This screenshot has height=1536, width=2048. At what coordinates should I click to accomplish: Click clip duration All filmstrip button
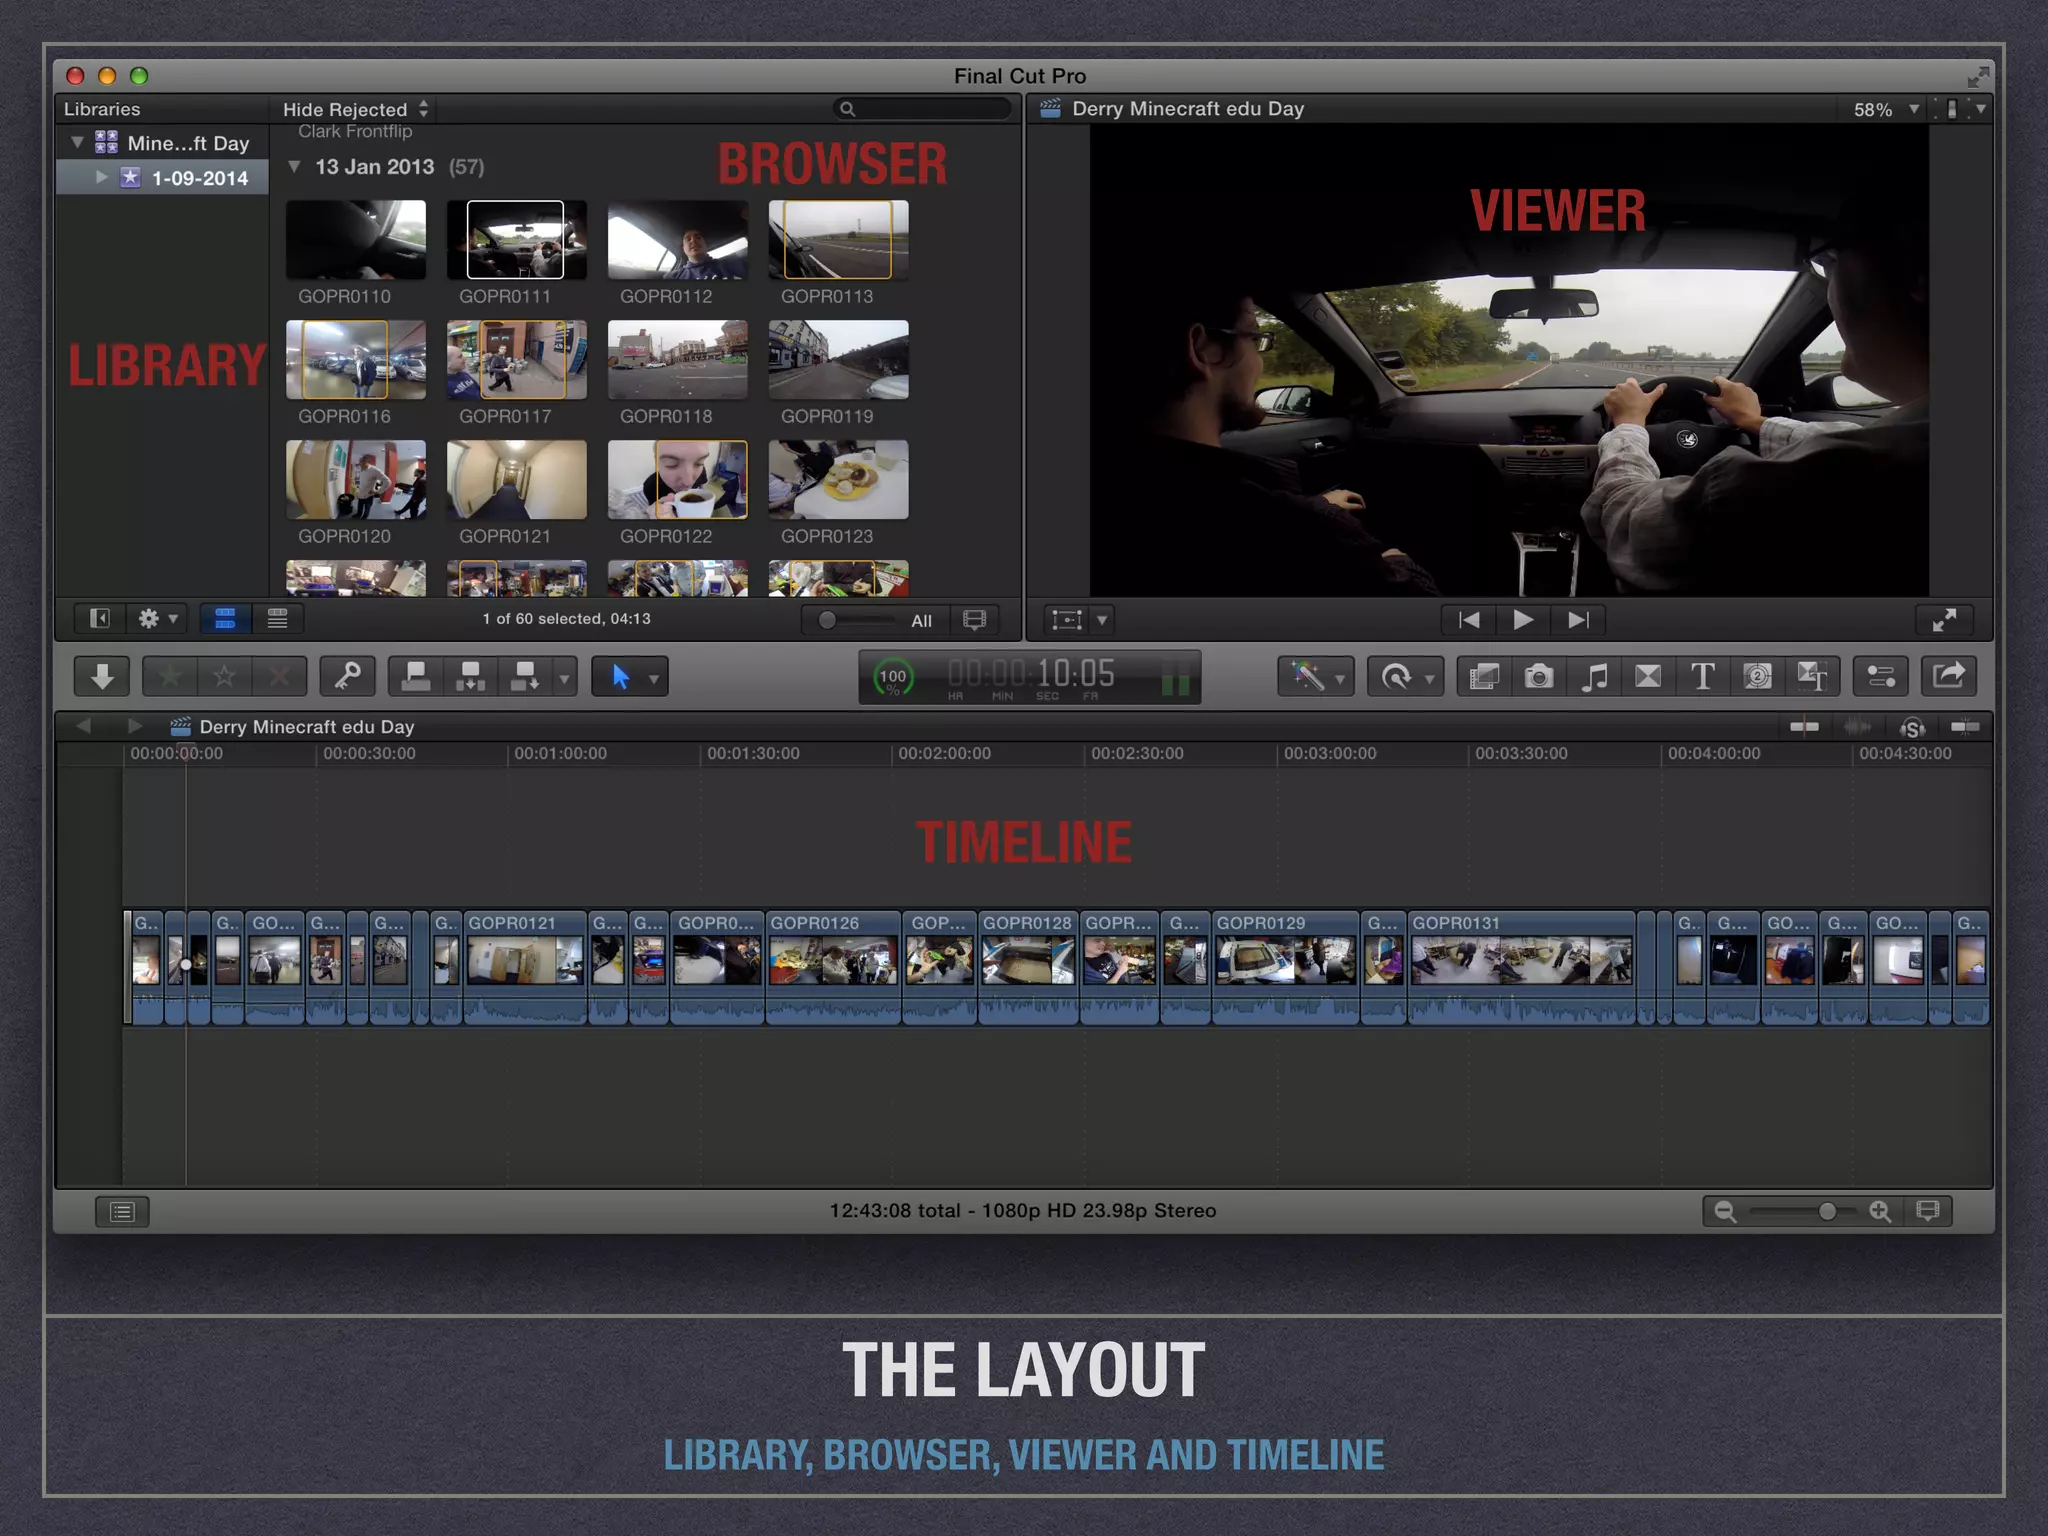[x=974, y=620]
